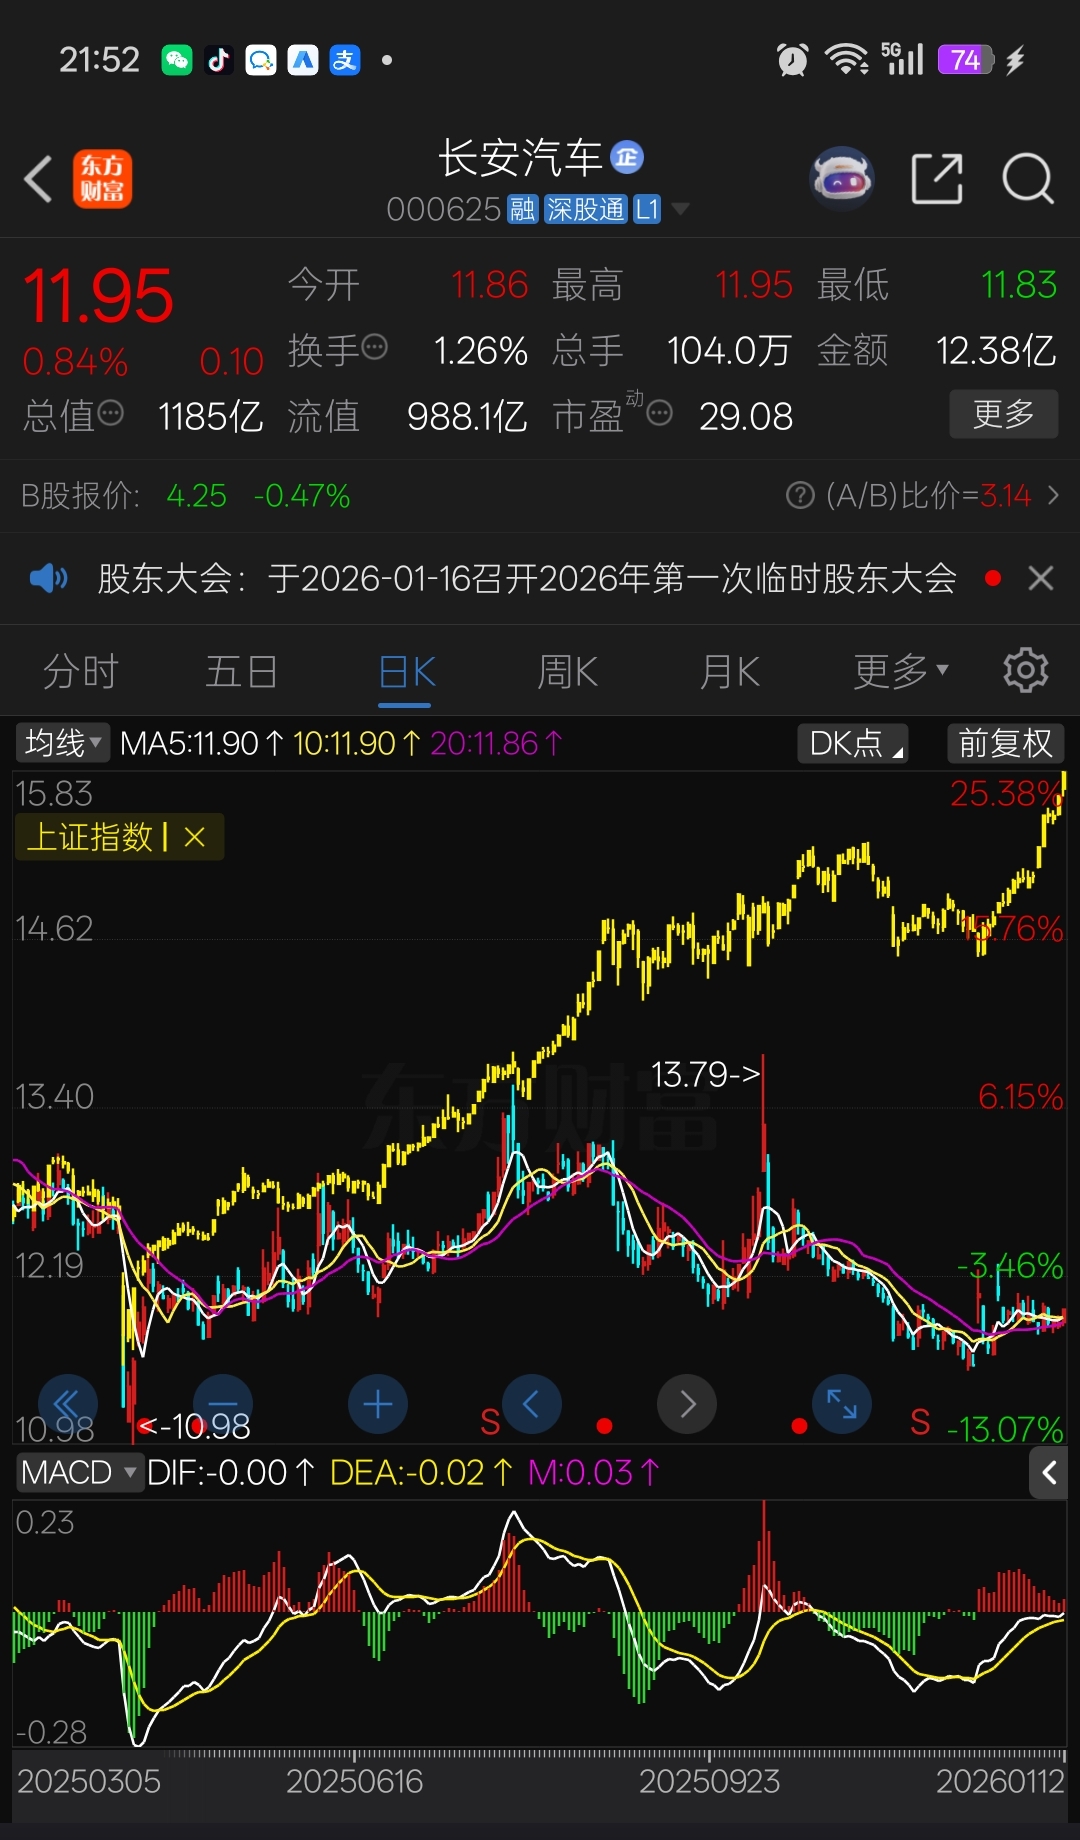Tap the WeChat notification icon
Viewport: 1080px width, 1840px height.
[x=177, y=60]
